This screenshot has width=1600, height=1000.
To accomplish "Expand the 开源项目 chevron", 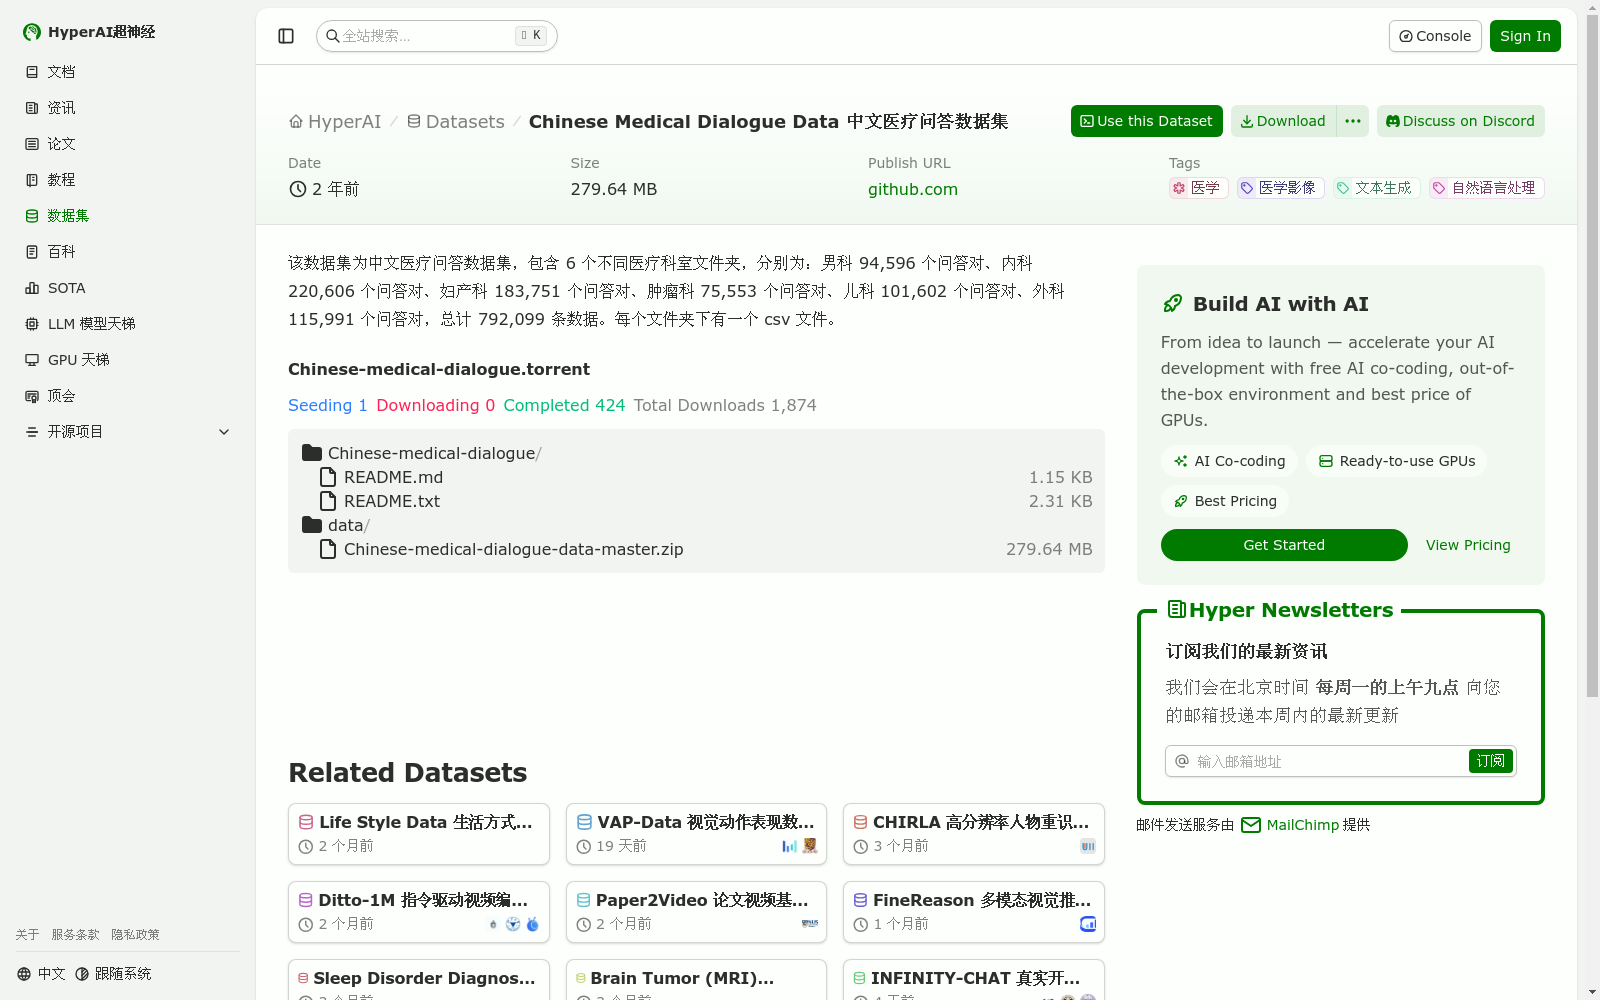I will coord(224,432).
